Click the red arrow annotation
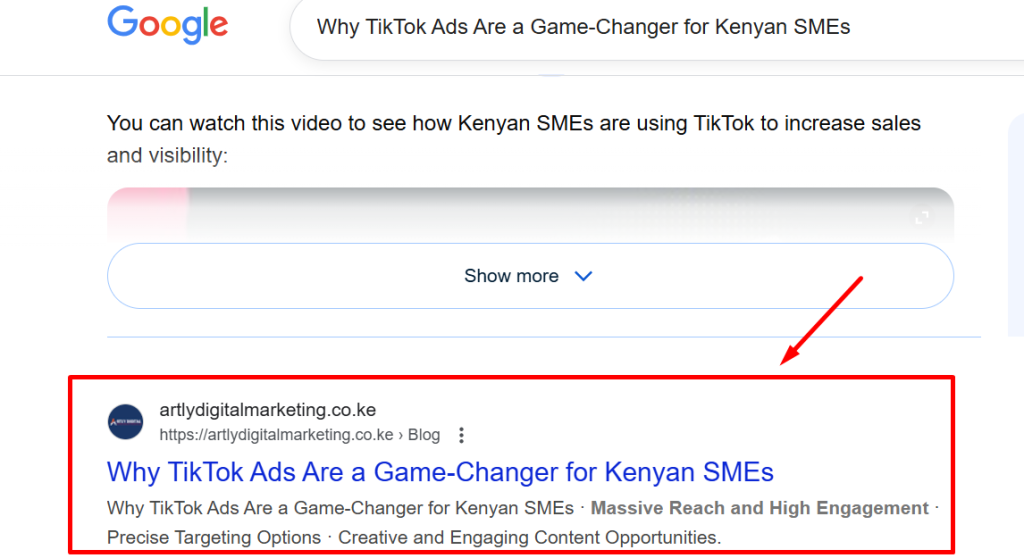This screenshot has width=1024, height=558. click(x=822, y=320)
